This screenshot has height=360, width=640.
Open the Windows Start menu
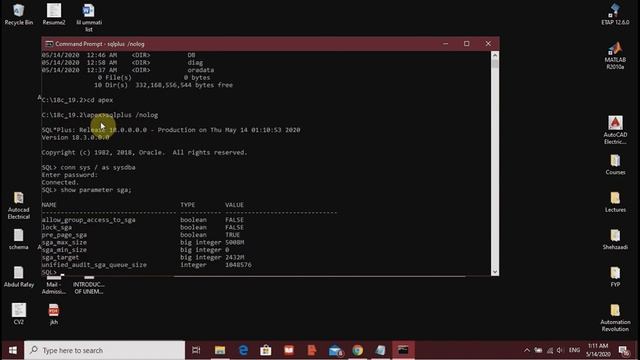tap(13, 350)
